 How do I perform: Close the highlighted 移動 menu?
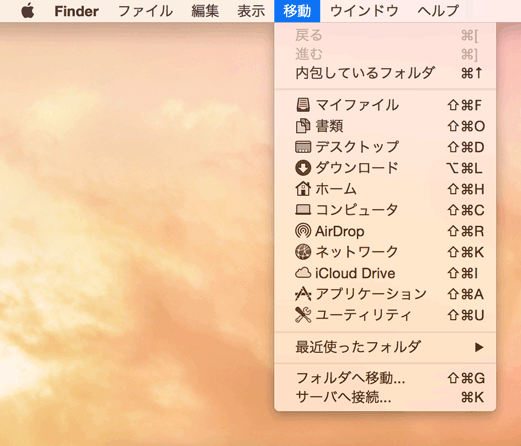tap(297, 11)
